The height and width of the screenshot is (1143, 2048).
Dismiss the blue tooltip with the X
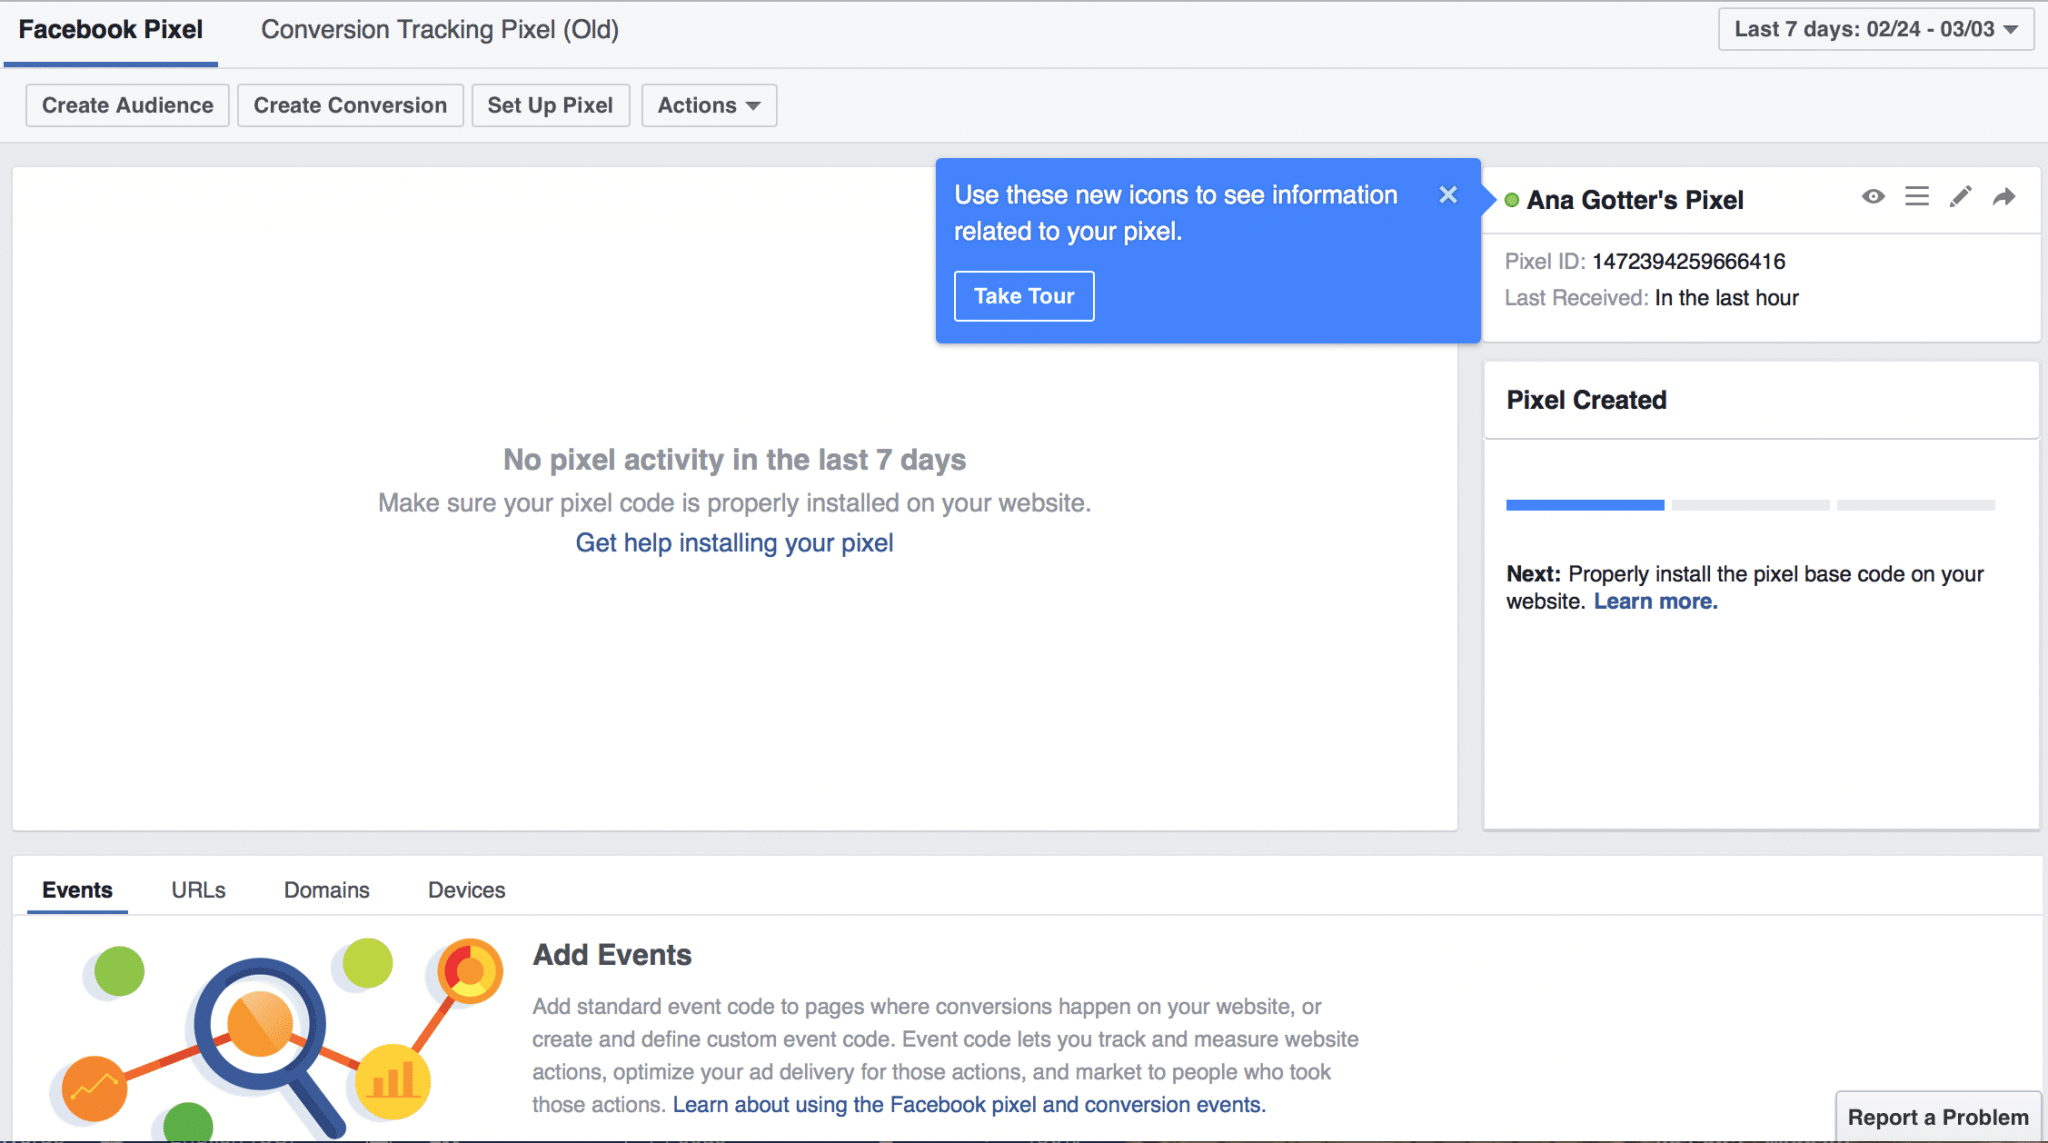click(1448, 195)
